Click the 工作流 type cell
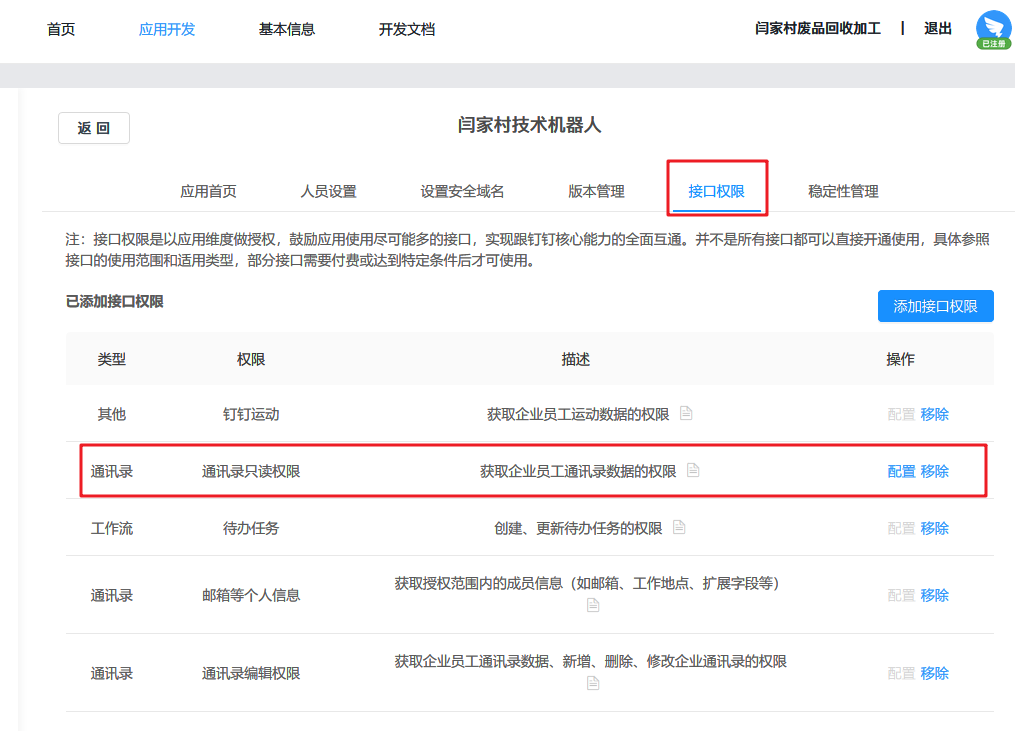The height and width of the screenshot is (731, 1015). [111, 528]
